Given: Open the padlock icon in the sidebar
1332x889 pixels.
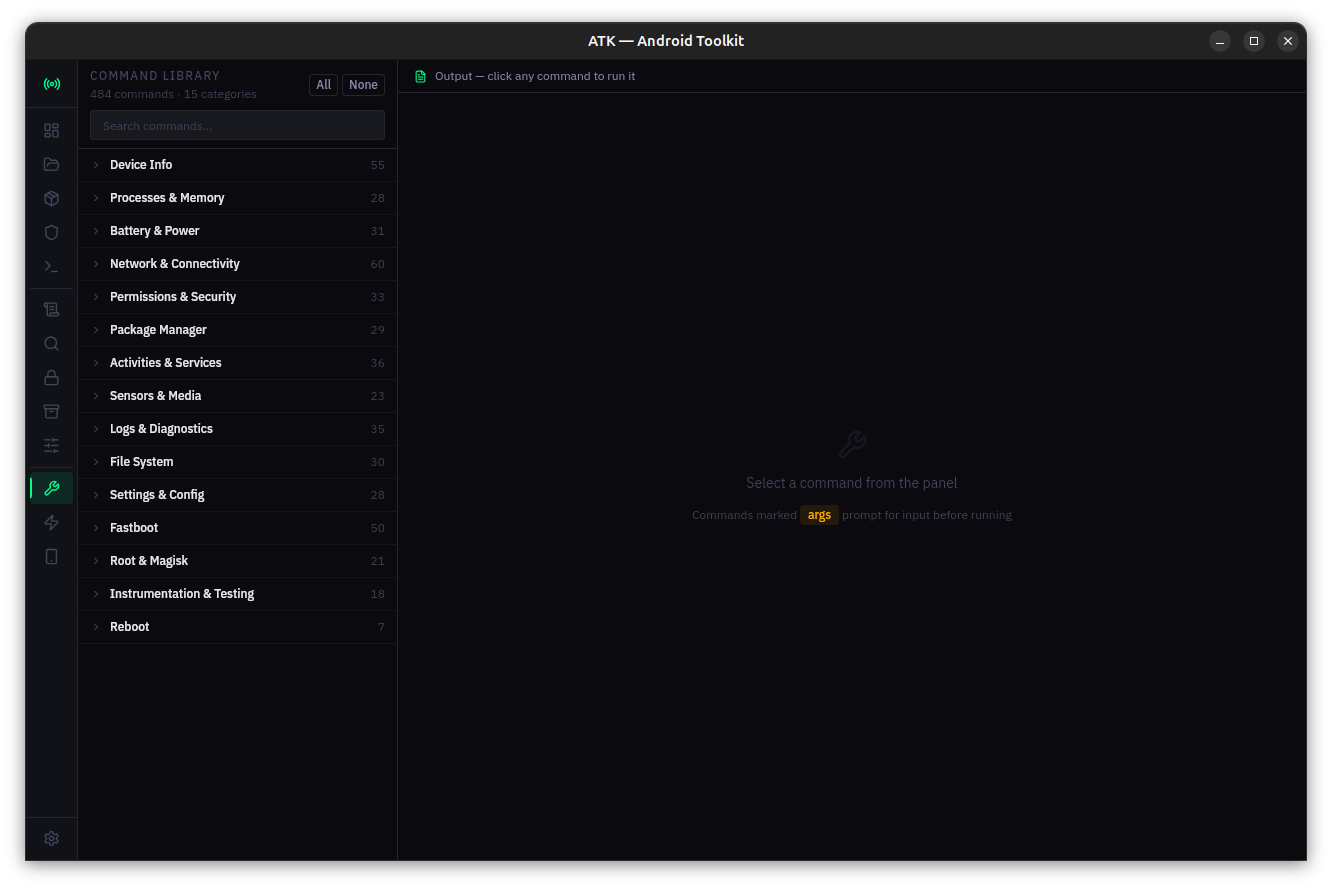Looking at the screenshot, I should coord(52,378).
